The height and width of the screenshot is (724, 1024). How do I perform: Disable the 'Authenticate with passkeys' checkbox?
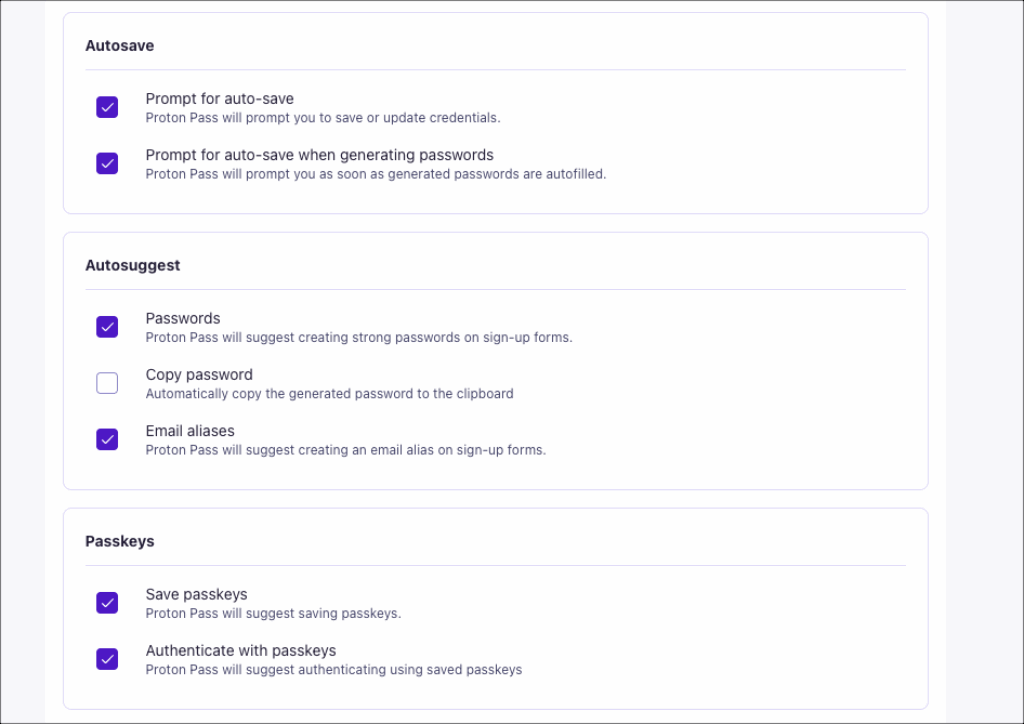tap(107, 659)
